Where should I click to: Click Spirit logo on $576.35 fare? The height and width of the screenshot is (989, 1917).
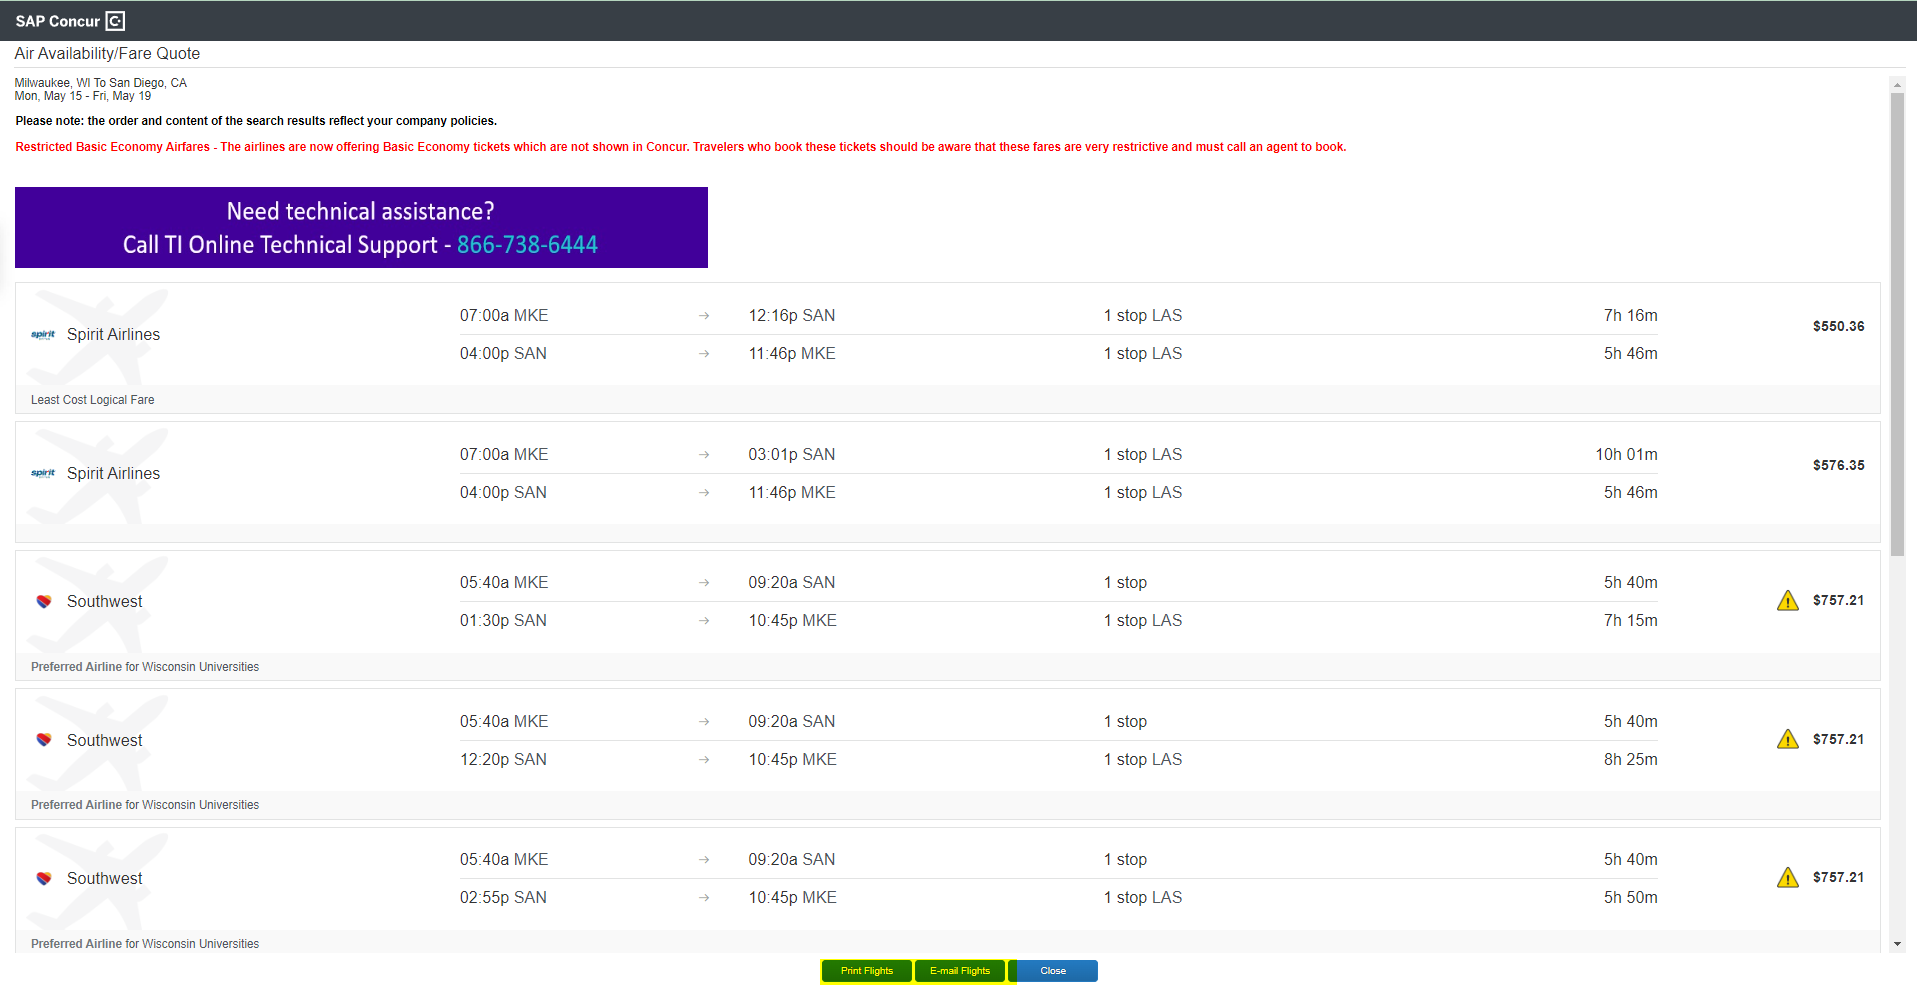(x=43, y=474)
